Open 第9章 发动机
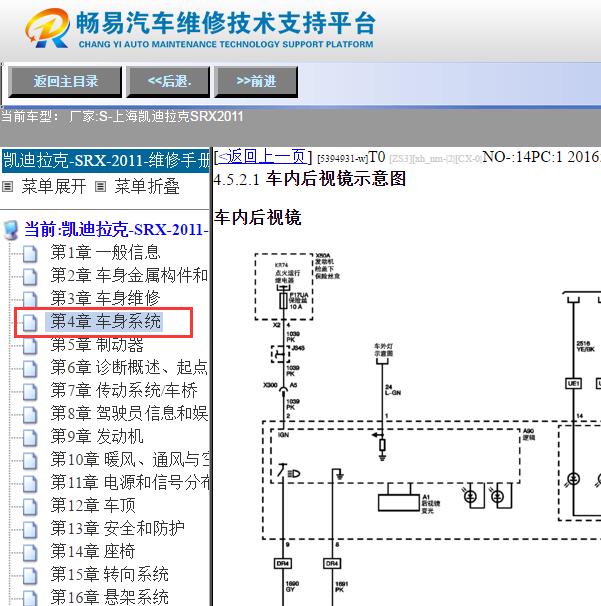Screen dimensions: 601x606 click(97, 436)
